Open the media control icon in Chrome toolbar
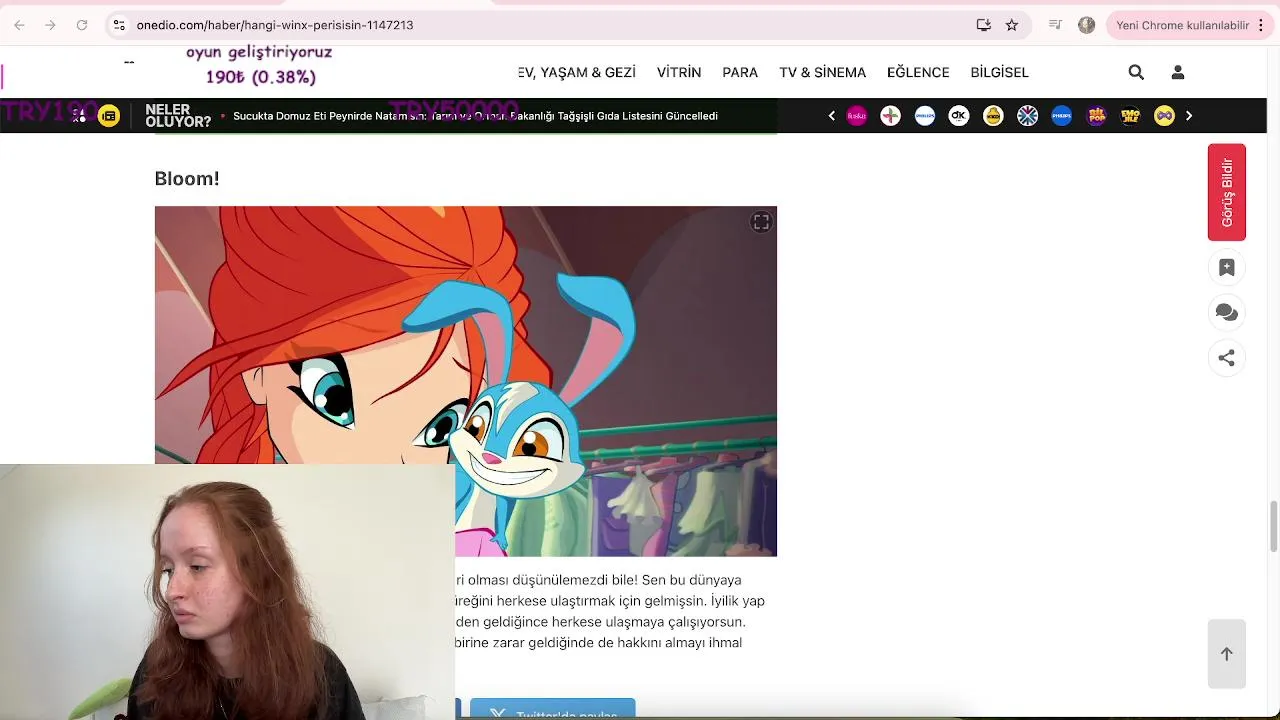 [1055, 25]
